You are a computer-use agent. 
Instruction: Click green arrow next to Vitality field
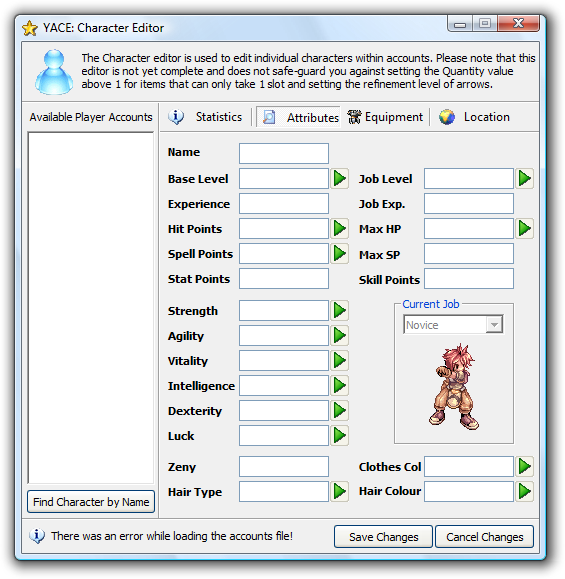(339, 361)
